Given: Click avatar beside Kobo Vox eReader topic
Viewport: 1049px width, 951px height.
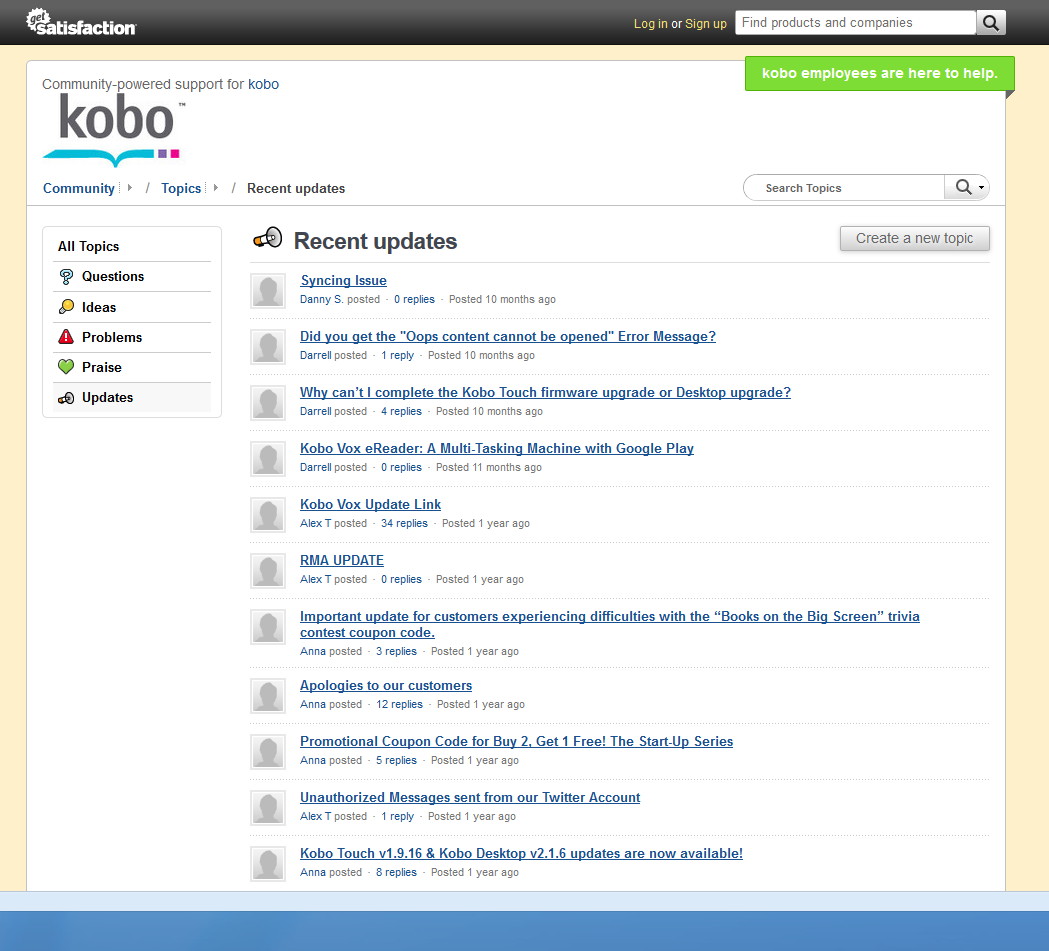Looking at the screenshot, I should 268,459.
